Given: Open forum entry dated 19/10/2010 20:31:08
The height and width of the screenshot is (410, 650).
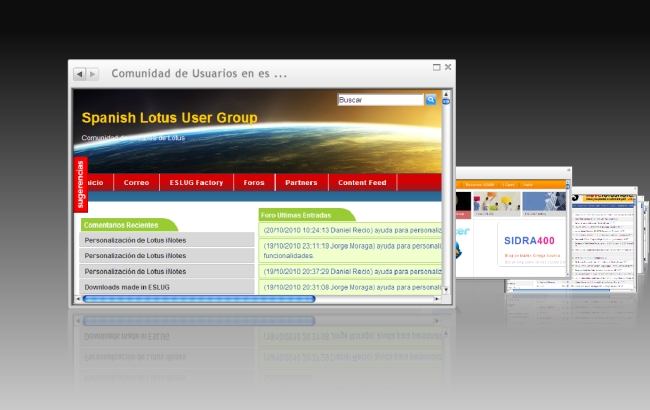Looking at the screenshot, I should click(350, 287).
